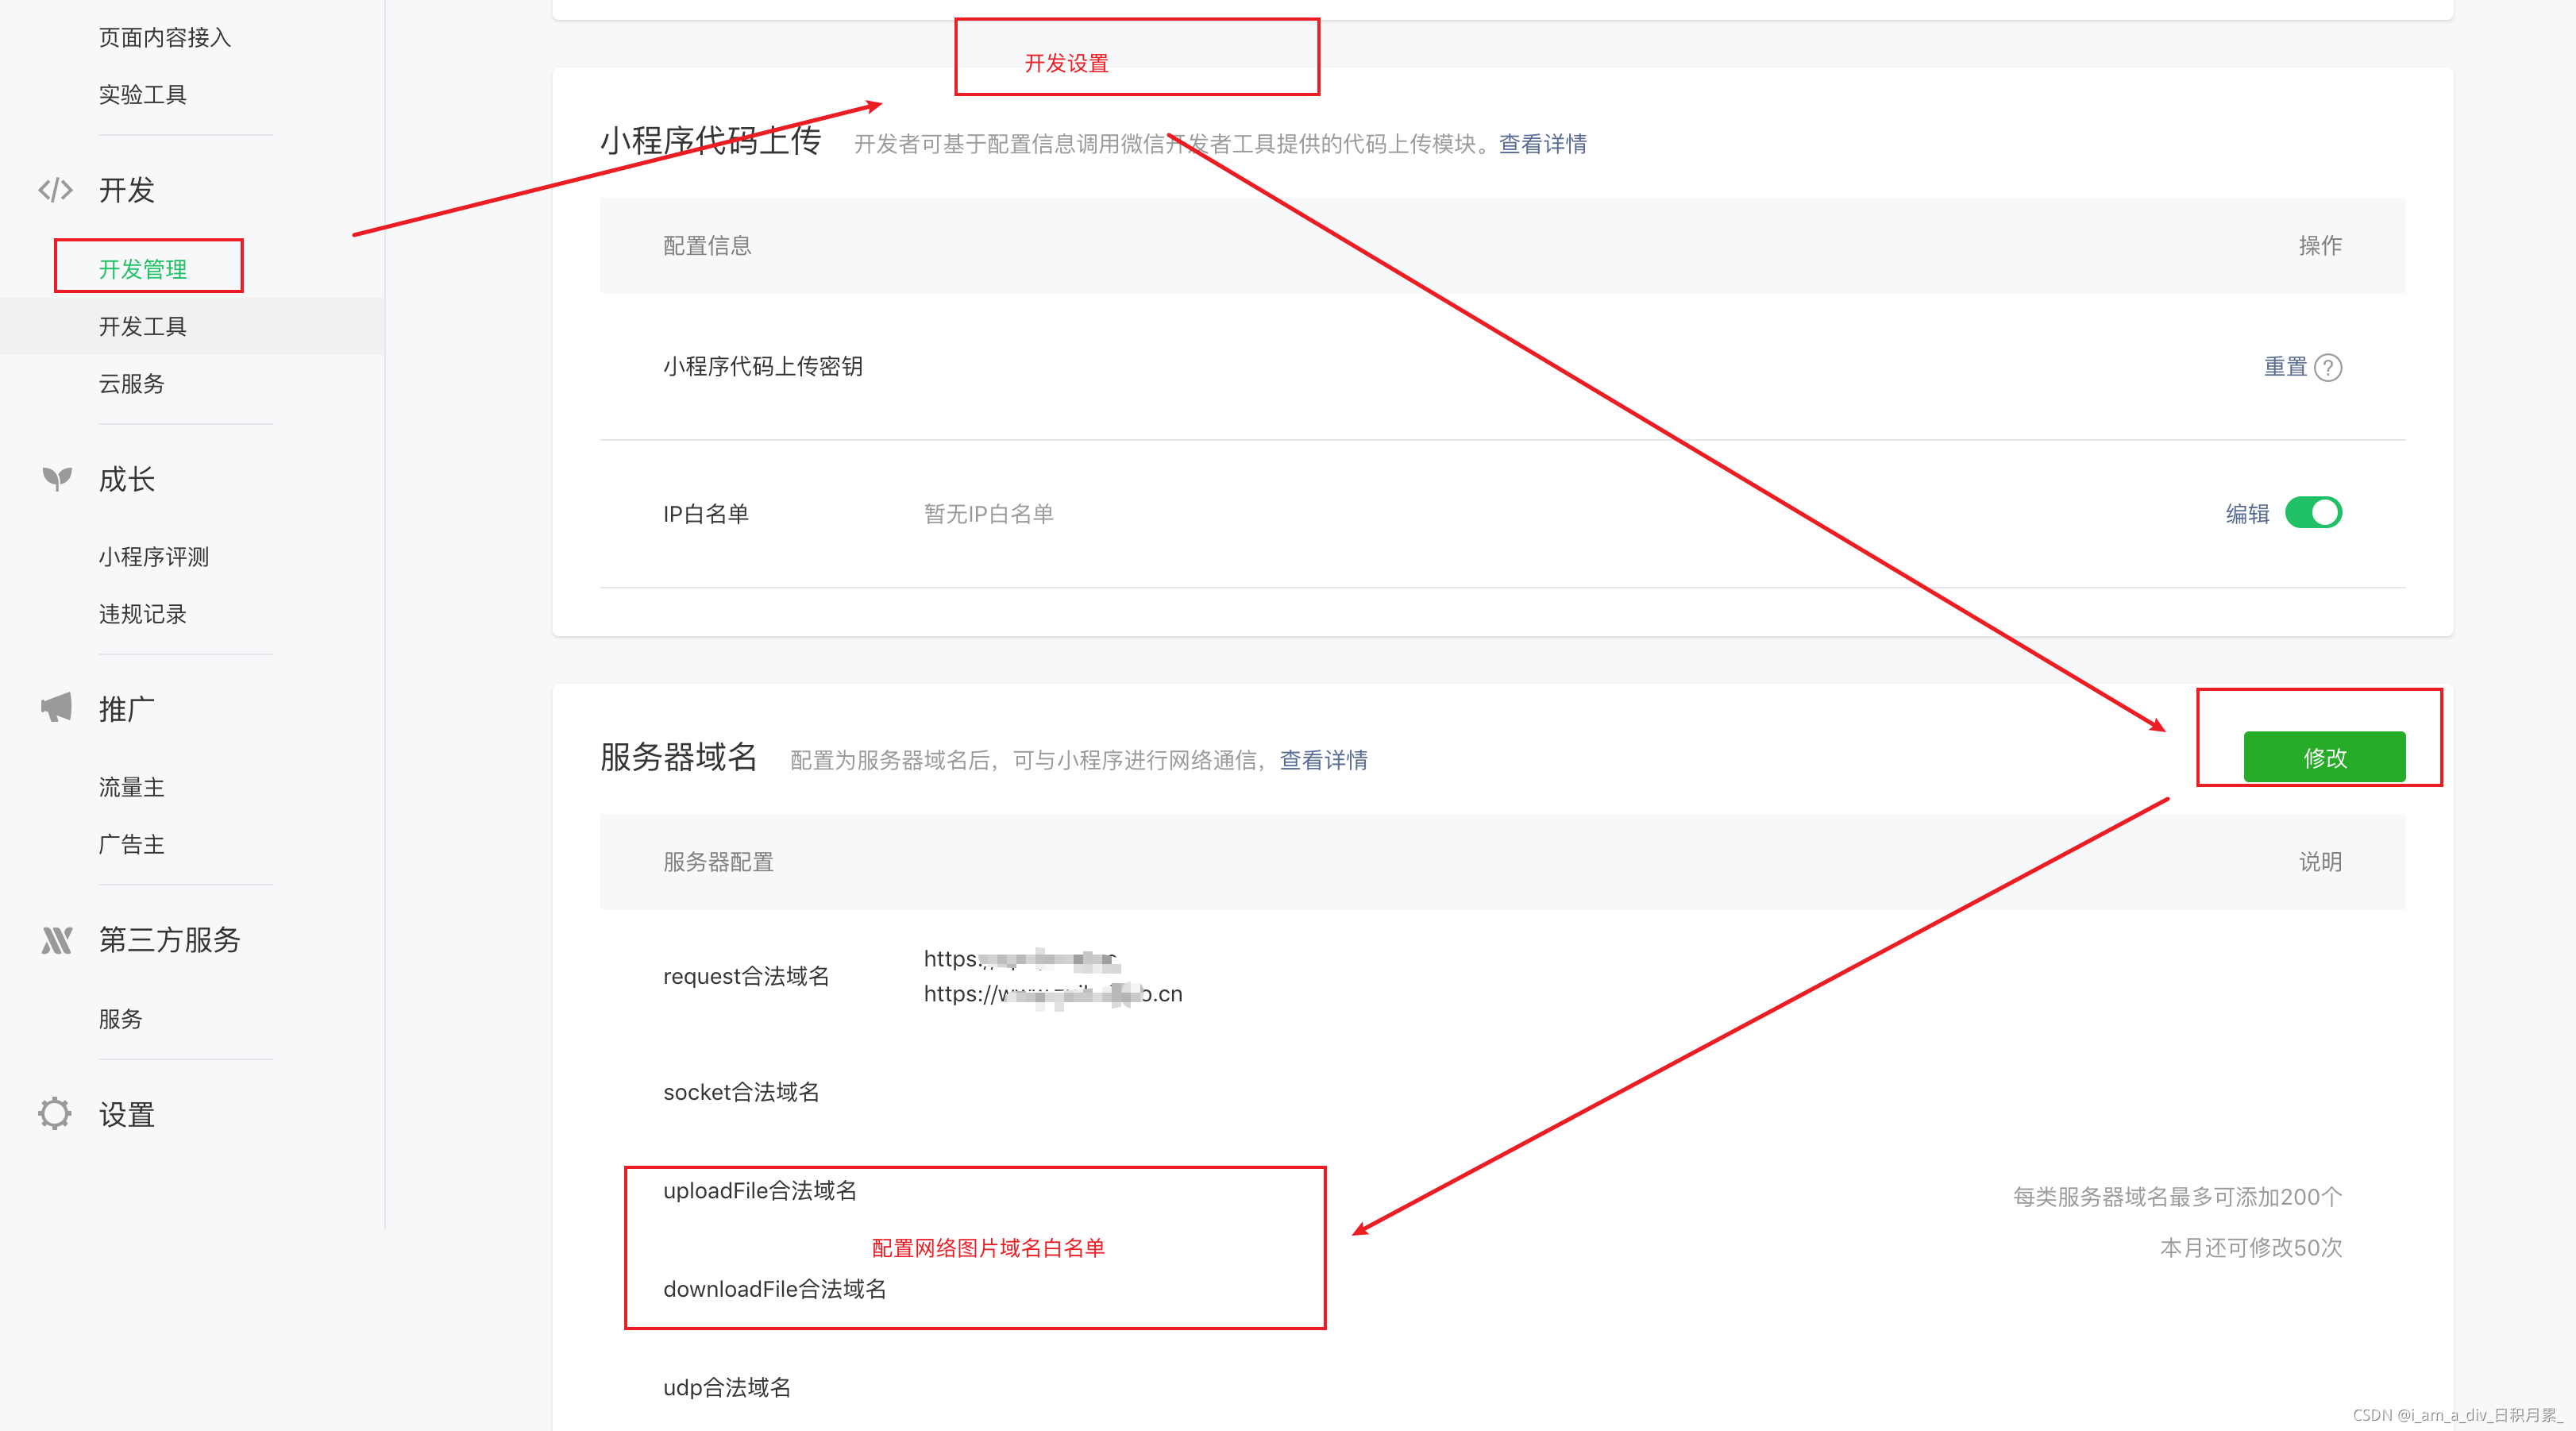Open 查看详情 link next to 服务器域名
This screenshot has height=1431, width=2576.
click(x=1323, y=760)
